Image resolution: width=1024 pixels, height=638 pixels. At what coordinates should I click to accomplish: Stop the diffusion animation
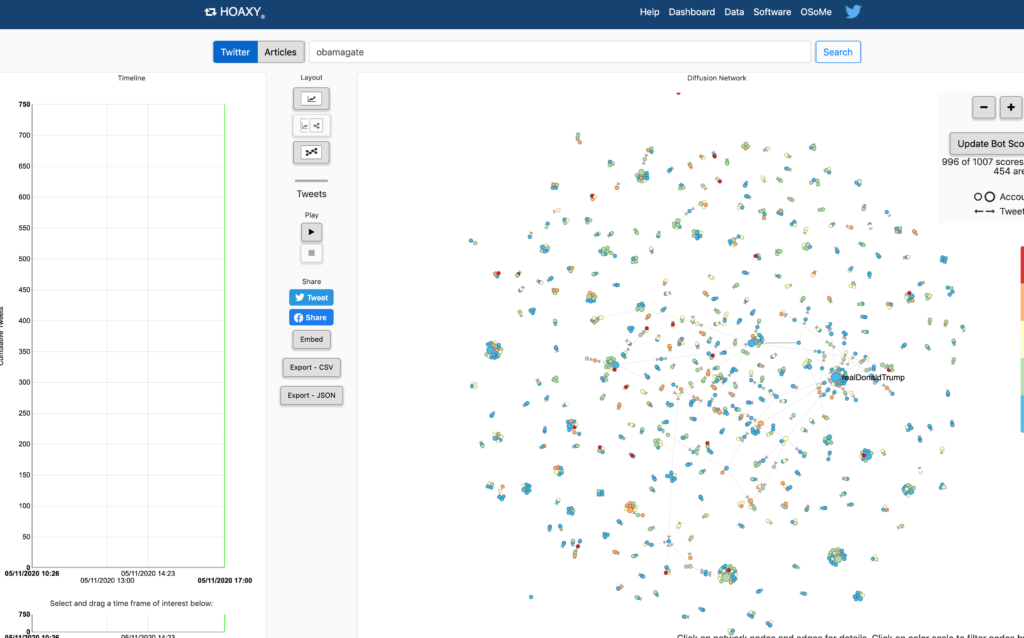point(312,253)
